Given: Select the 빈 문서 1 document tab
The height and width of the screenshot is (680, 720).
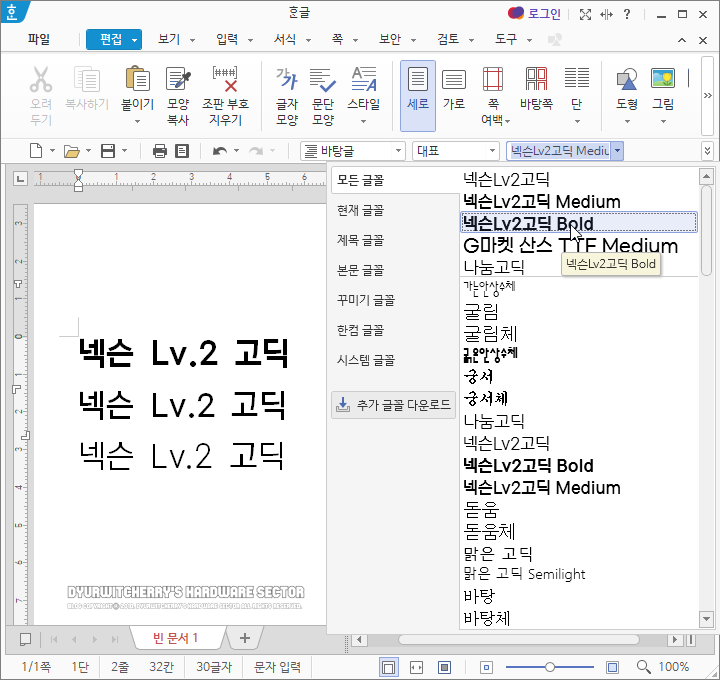Looking at the screenshot, I should coord(175,638).
